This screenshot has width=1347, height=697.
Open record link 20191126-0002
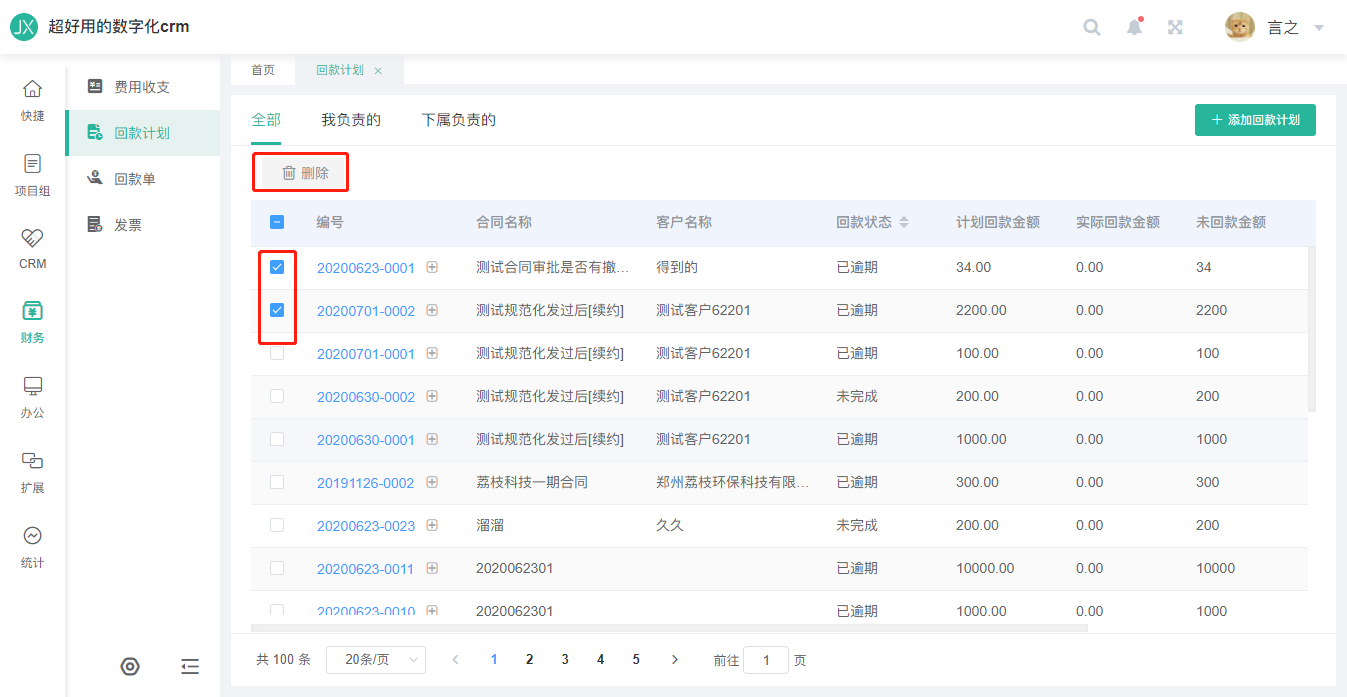pyautogui.click(x=365, y=483)
